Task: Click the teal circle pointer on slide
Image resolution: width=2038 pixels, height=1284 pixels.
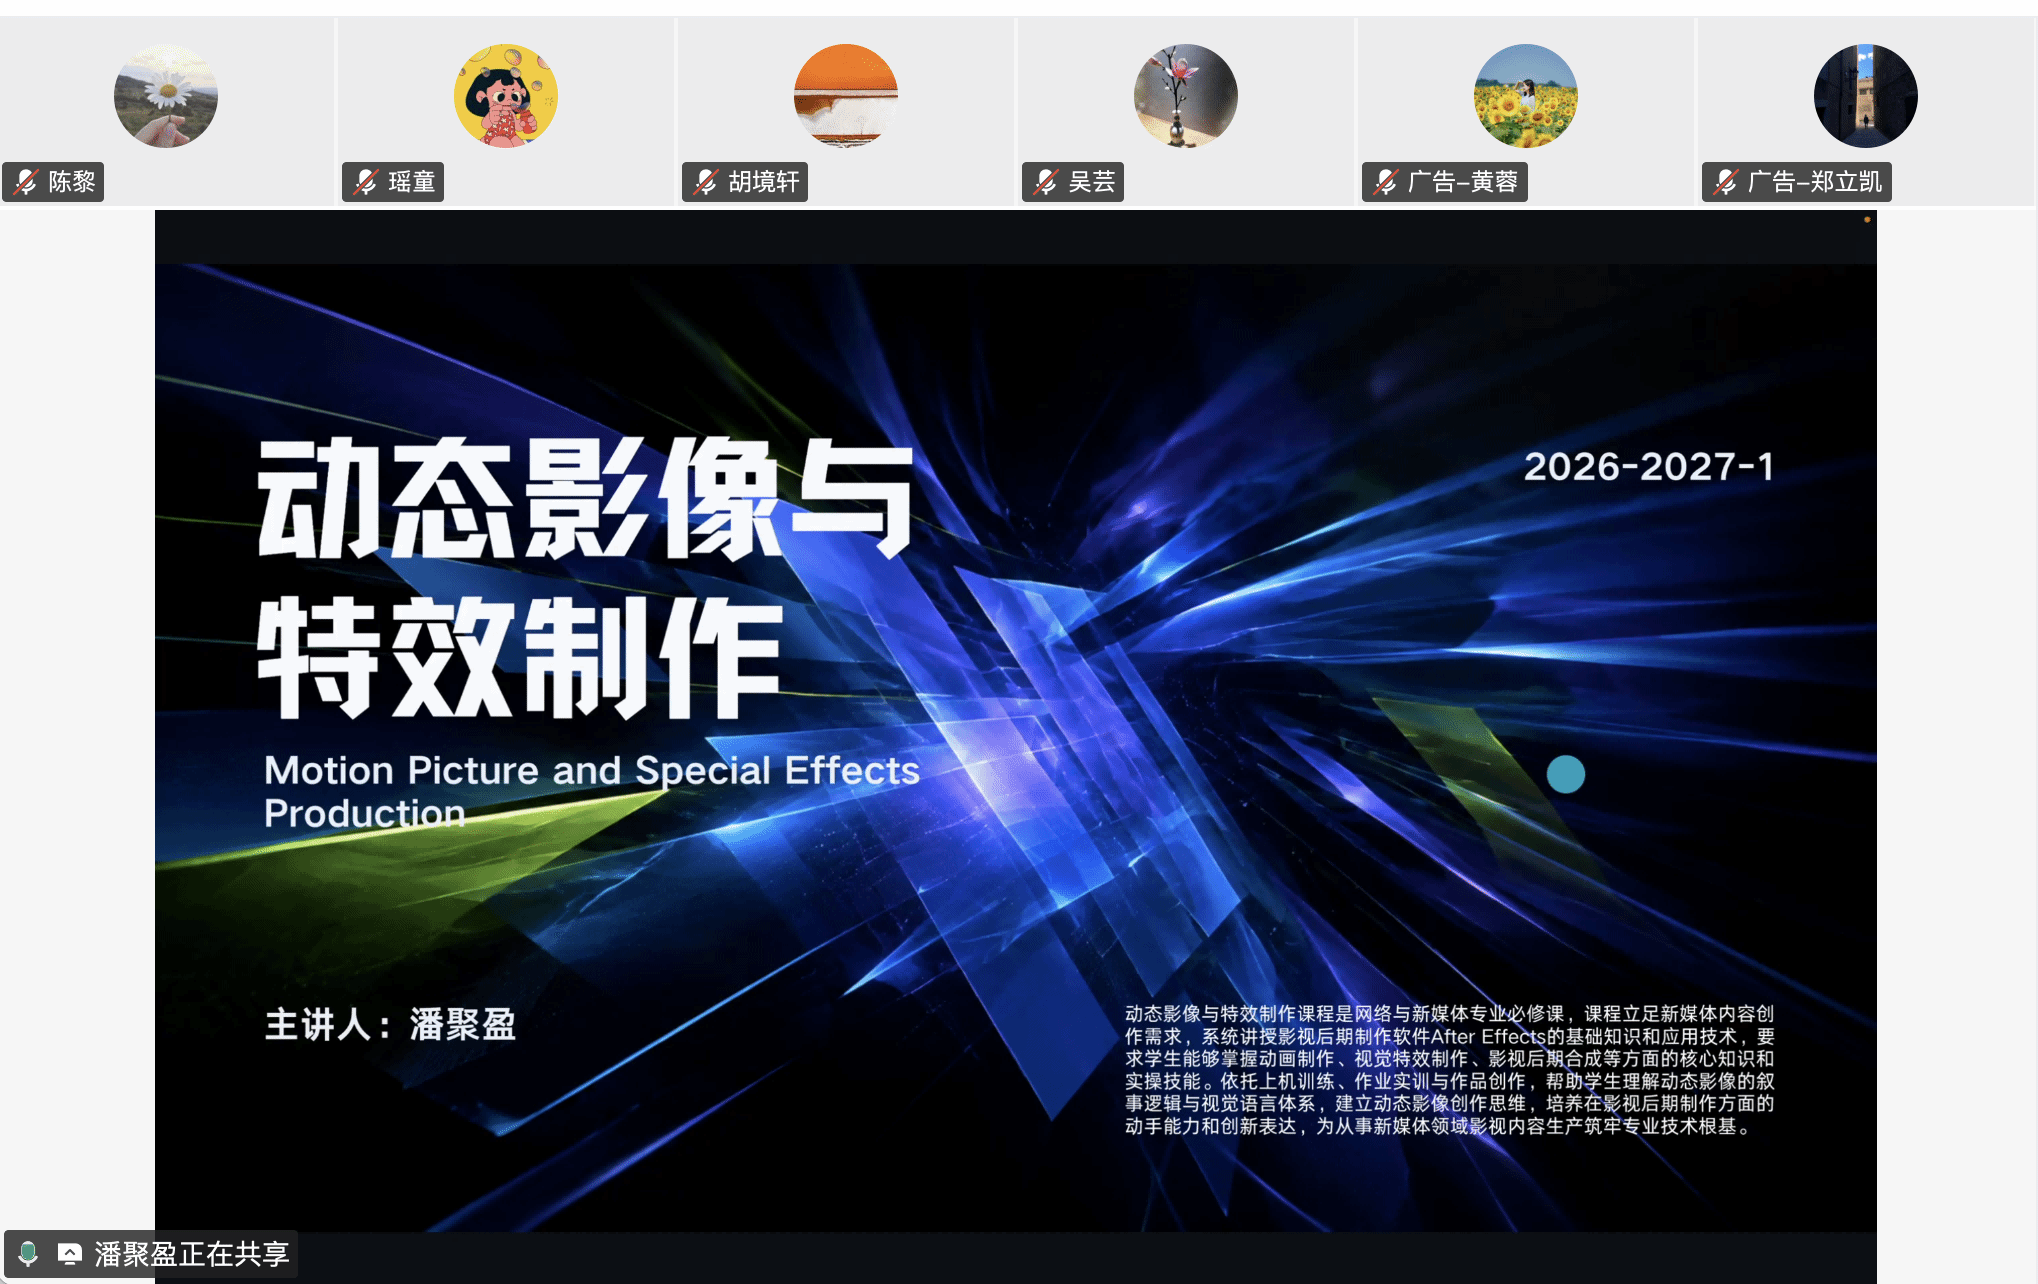Action: (x=1566, y=774)
